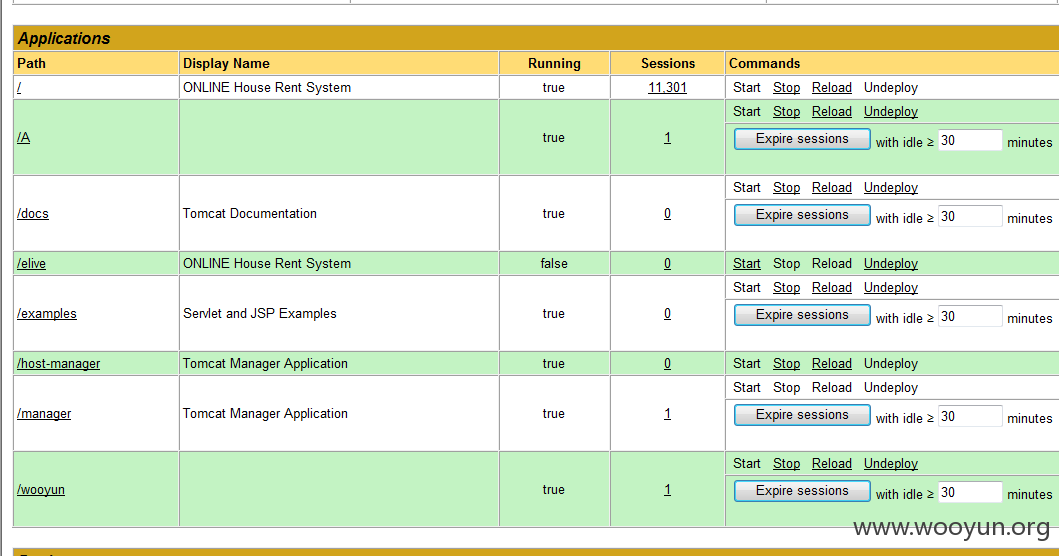Screen dimensions: 1059x556
Task: Reload the root / application
Action: [x=832, y=88]
